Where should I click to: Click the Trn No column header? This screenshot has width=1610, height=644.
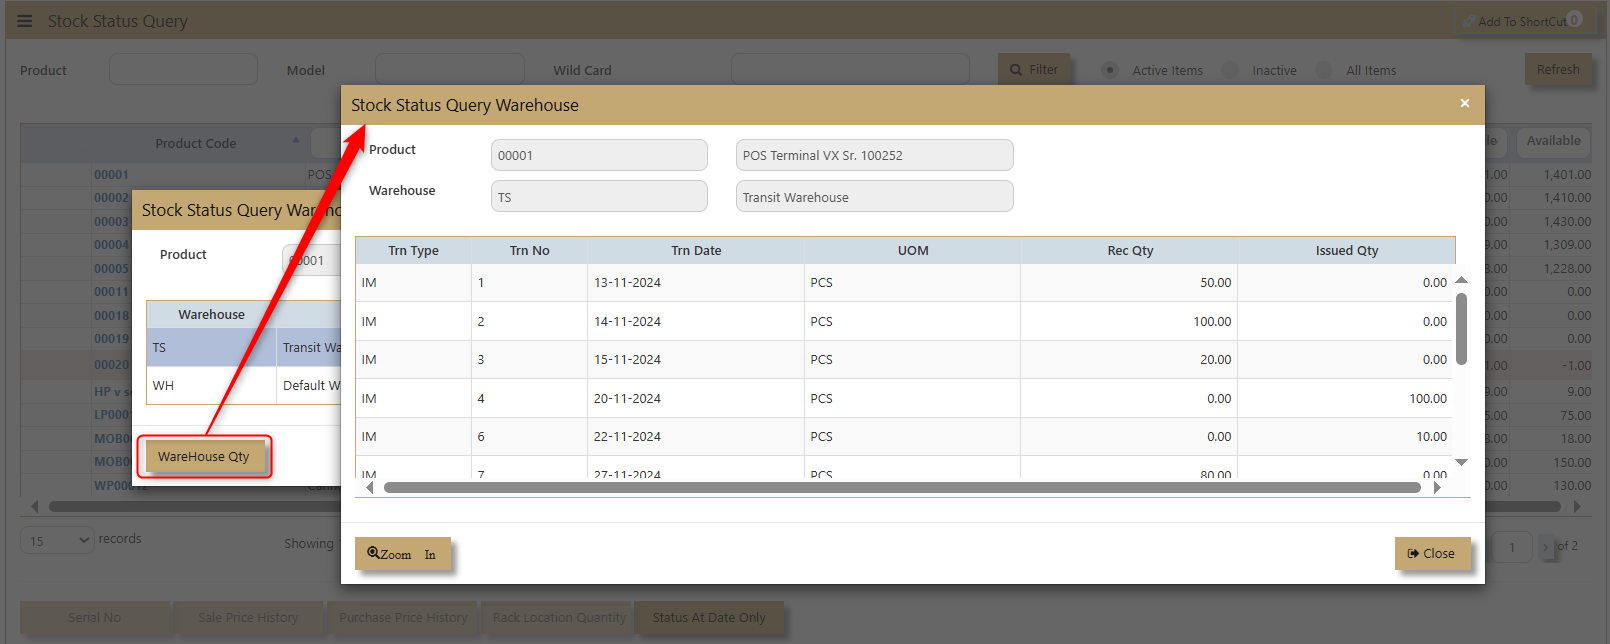click(529, 250)
